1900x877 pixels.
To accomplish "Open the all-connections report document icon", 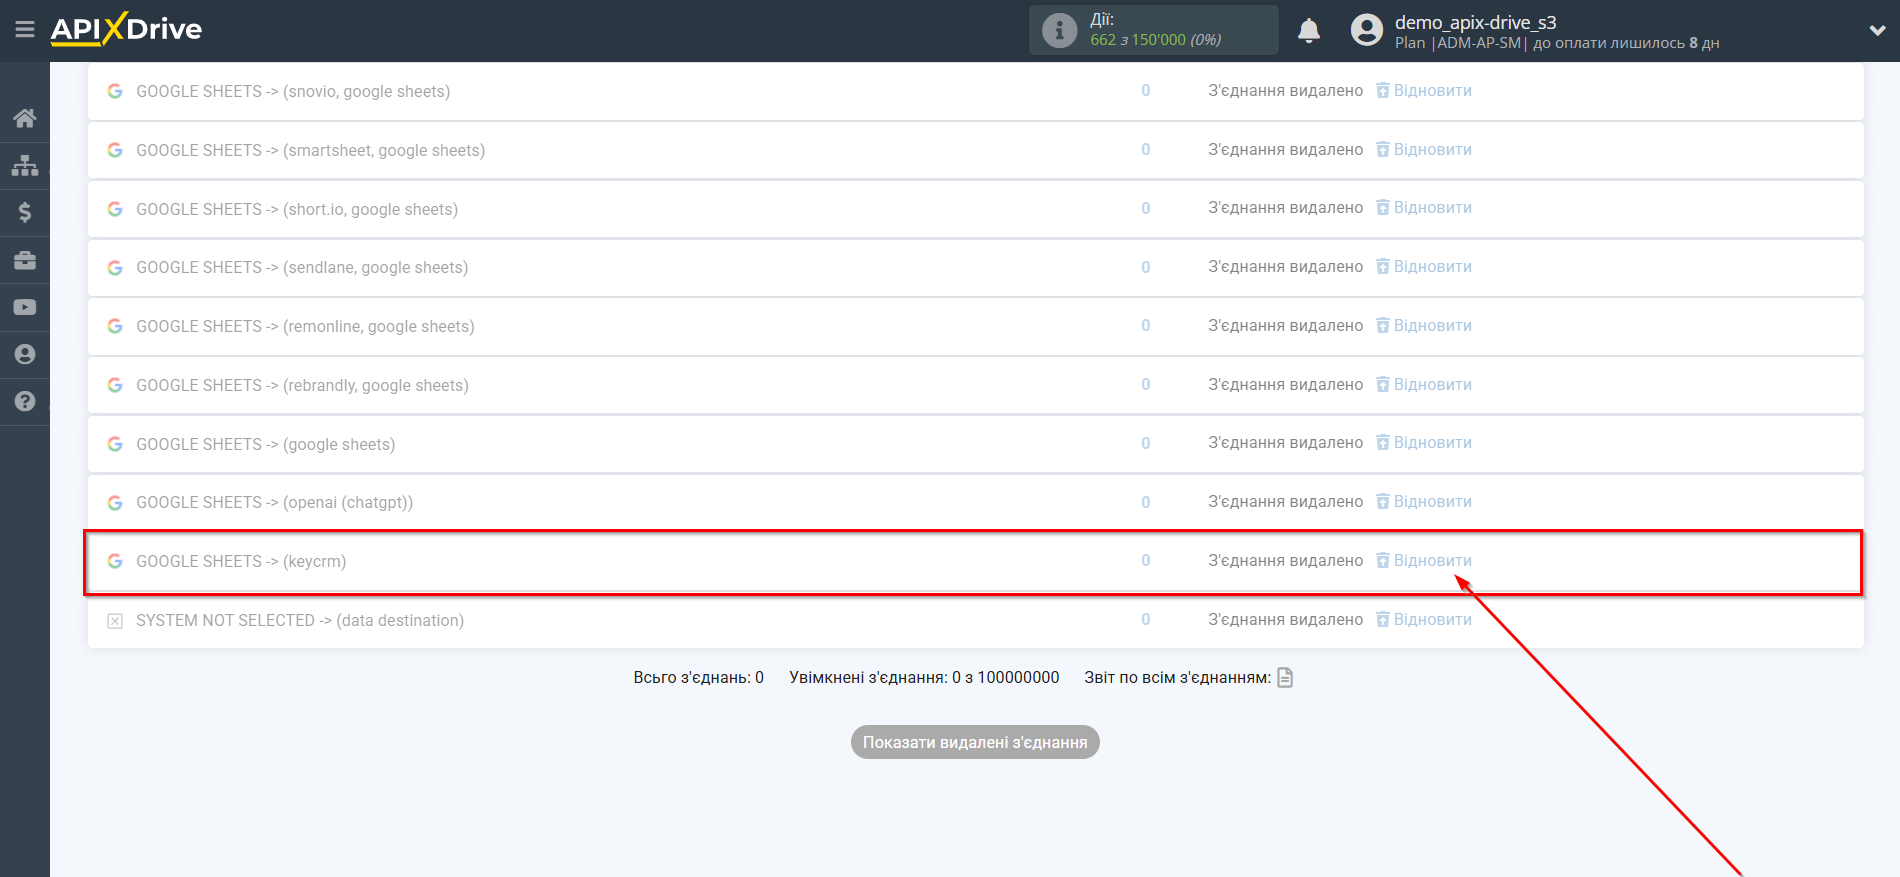I will (1285, 677).
